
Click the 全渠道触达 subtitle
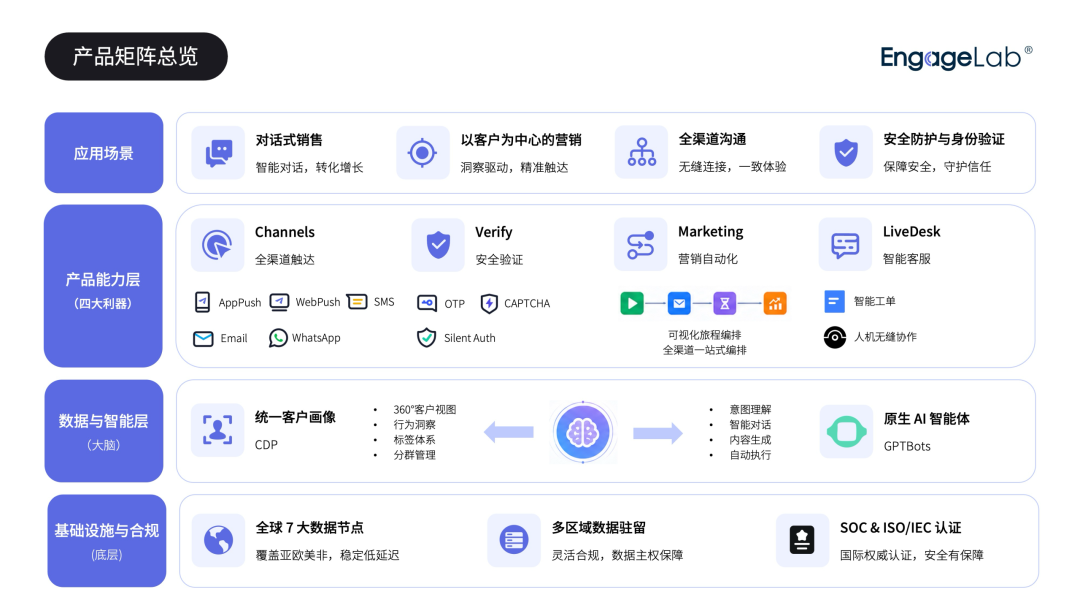[x=284, y=260]
